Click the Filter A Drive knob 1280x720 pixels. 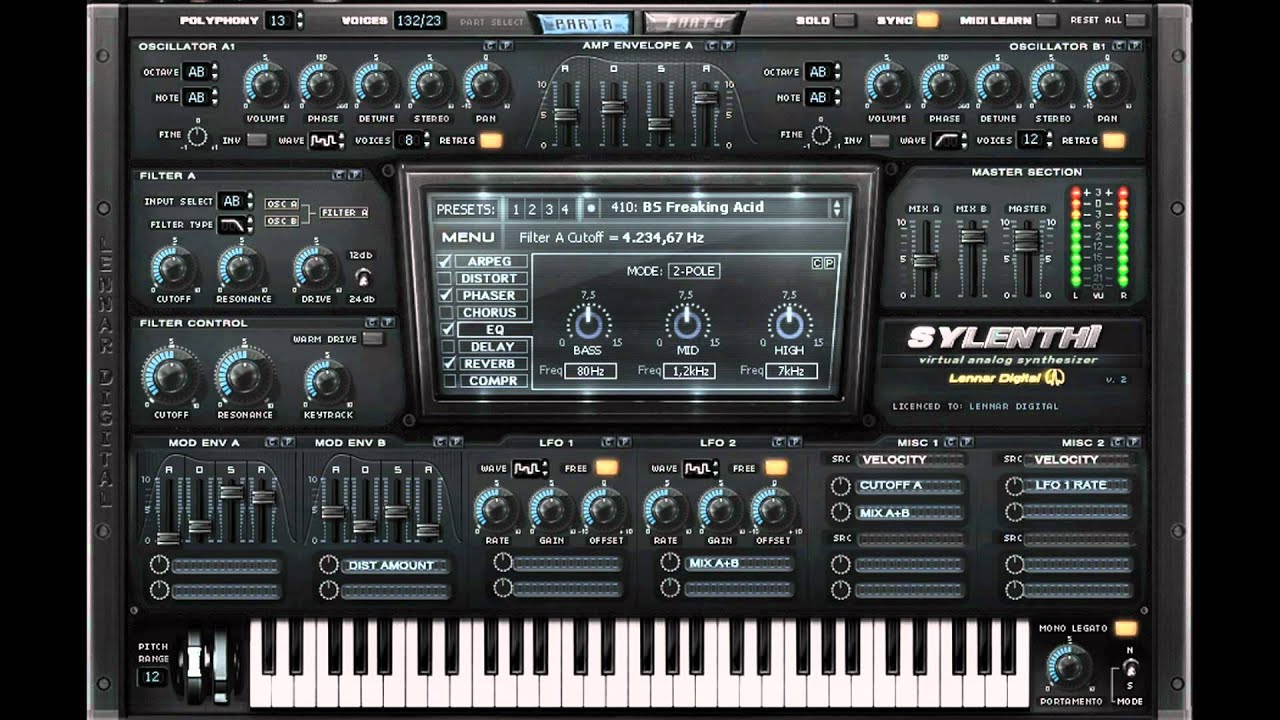pos(316,268)
